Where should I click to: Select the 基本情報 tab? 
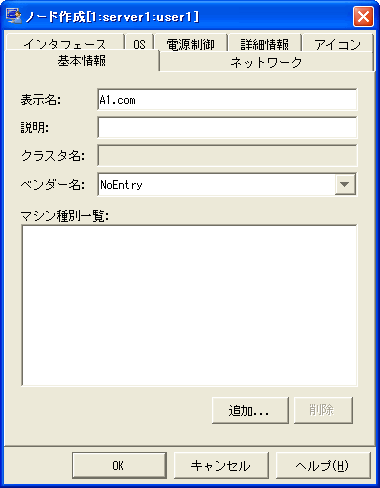click(82, 61)
